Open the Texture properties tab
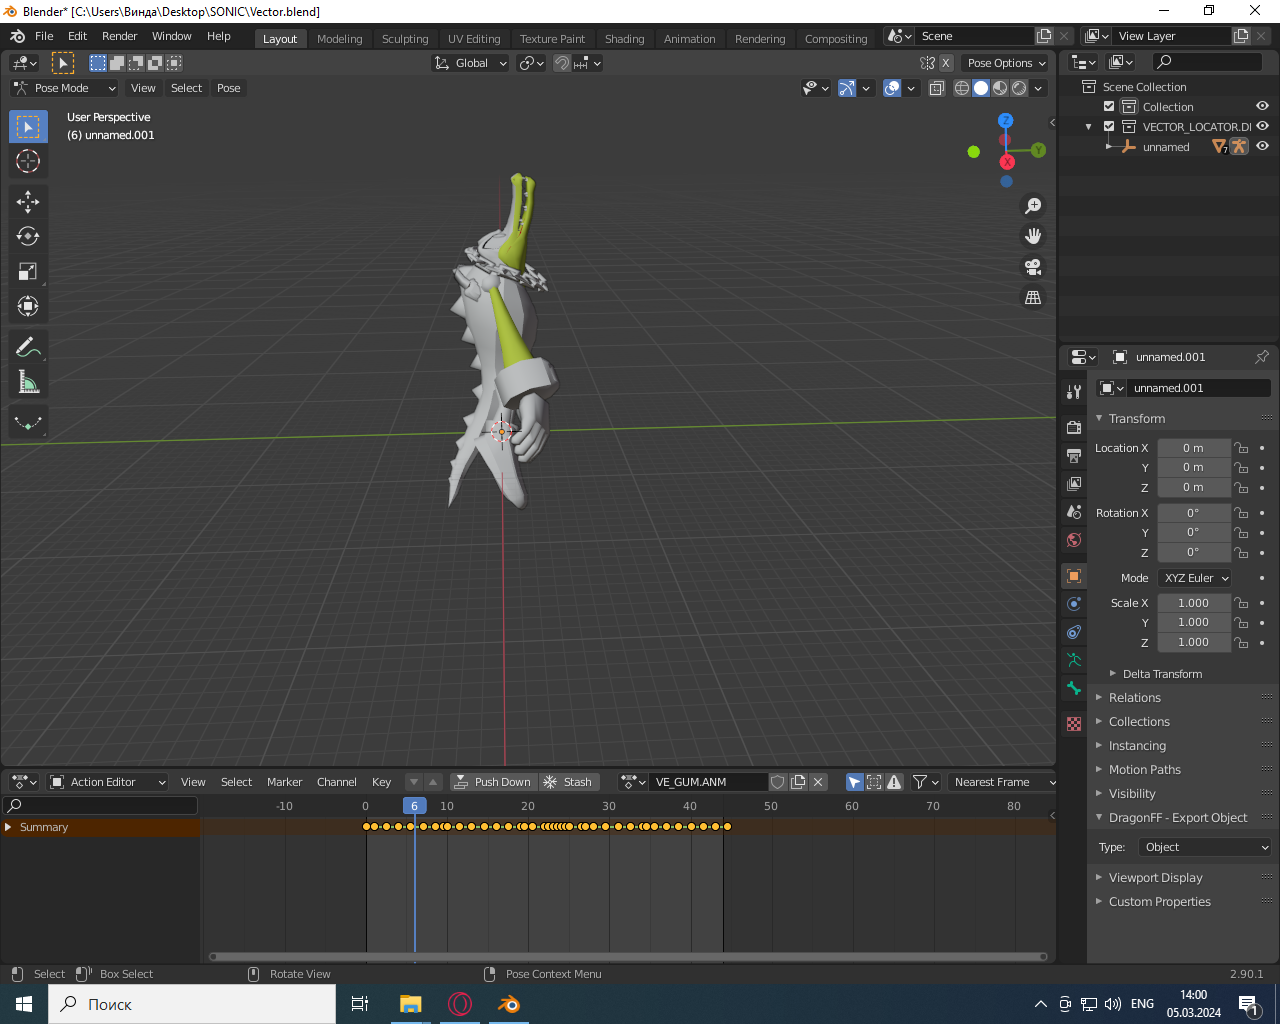 (x=1074, y=724)
